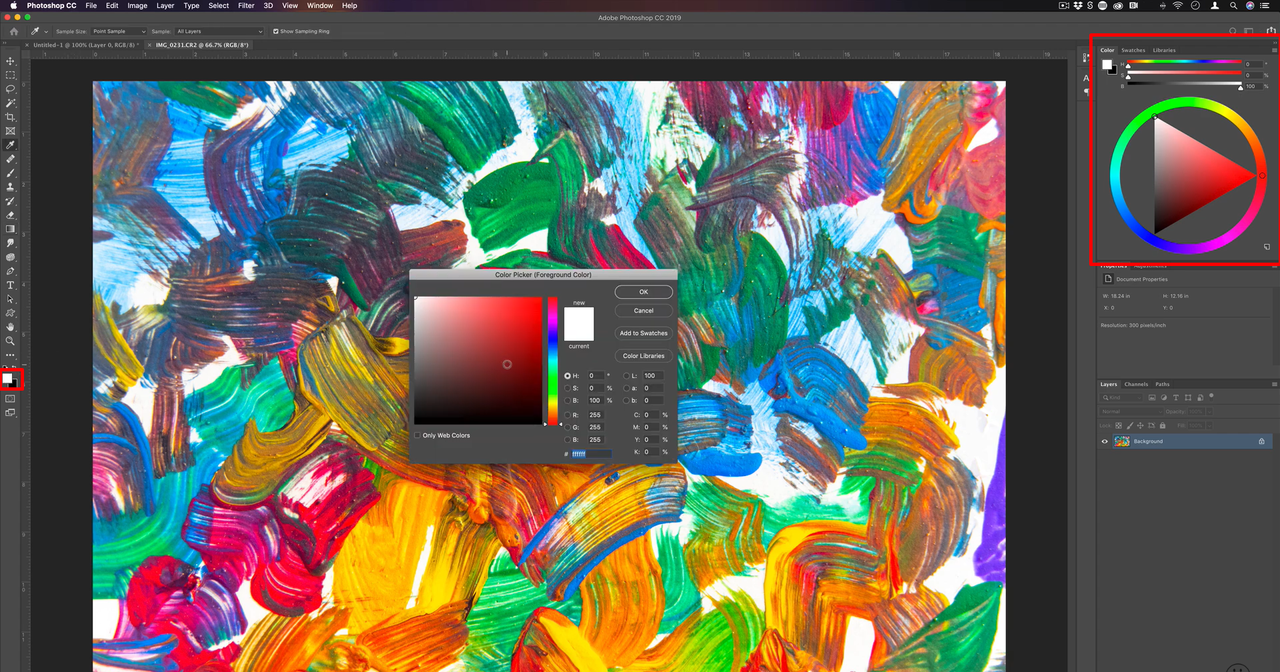Select the Rectangular Marquee tool

tap(11, 75)
